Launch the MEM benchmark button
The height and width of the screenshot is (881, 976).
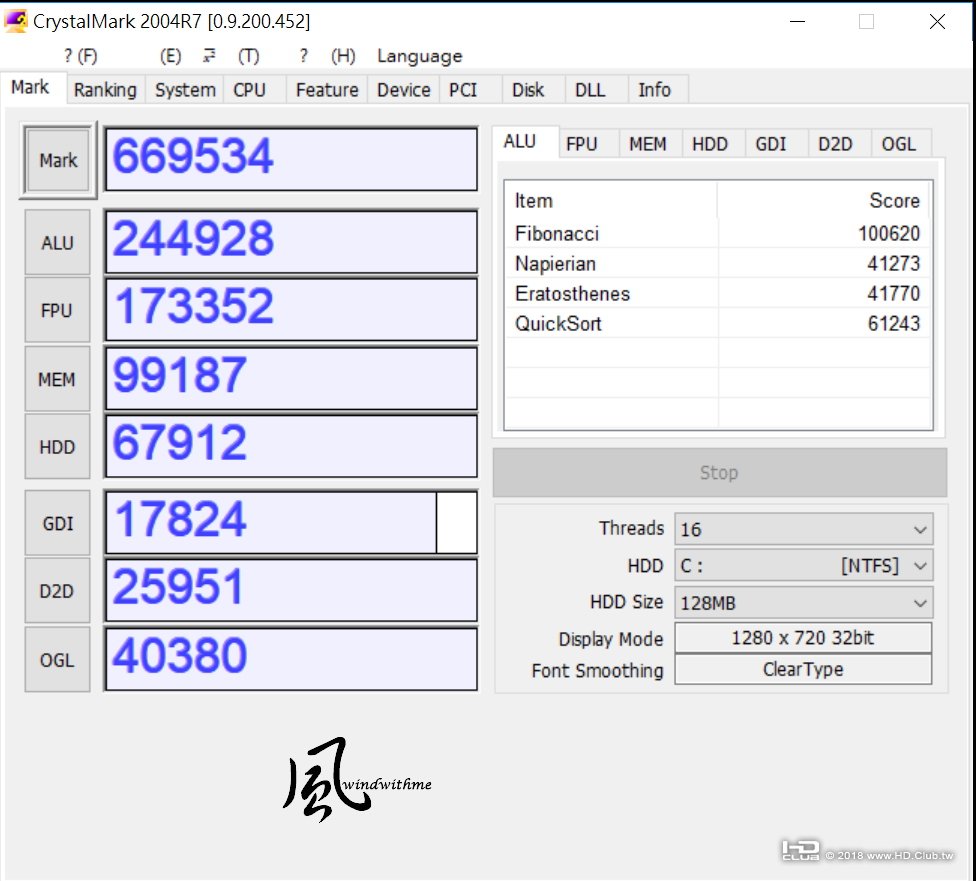pyautogui.click(x=57, y=379)
